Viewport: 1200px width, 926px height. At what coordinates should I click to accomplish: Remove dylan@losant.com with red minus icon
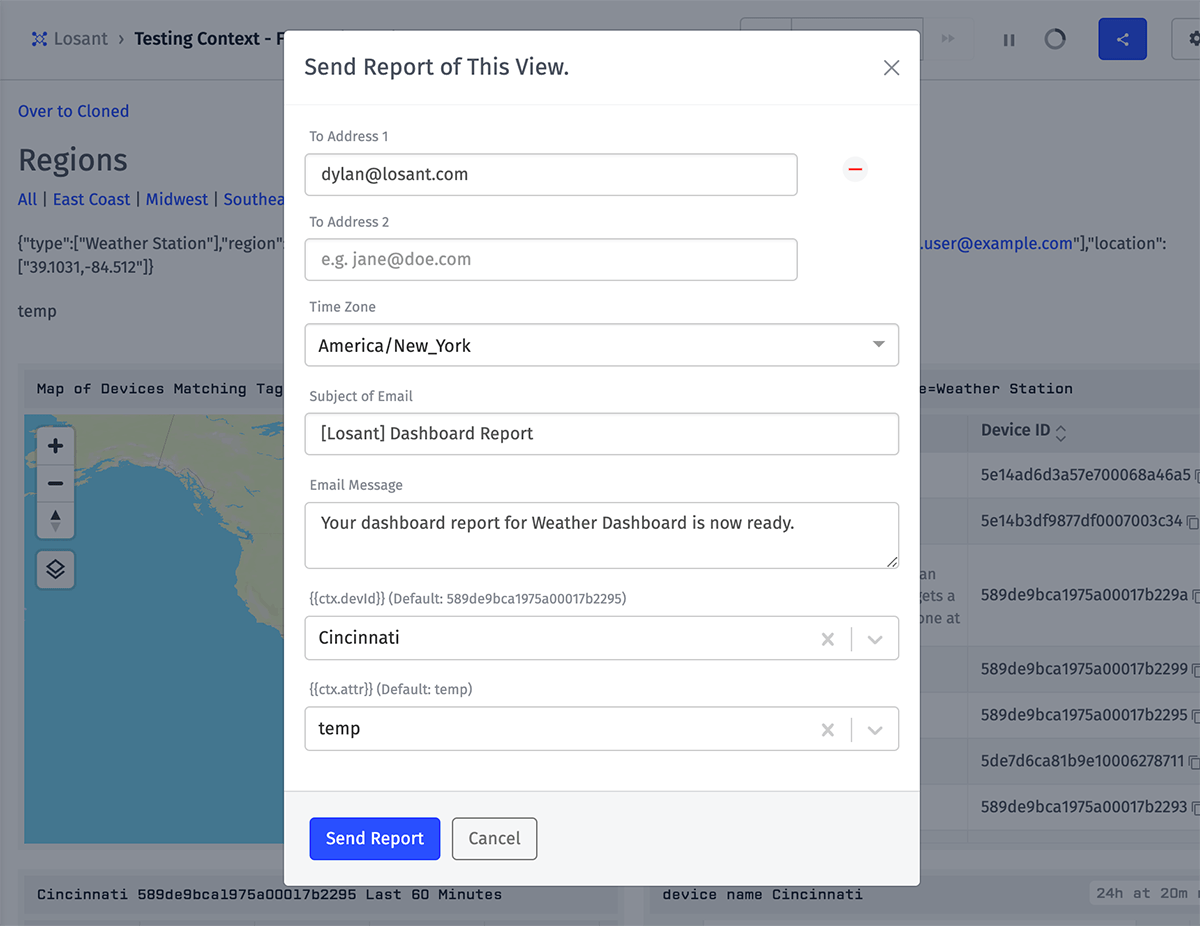(x=855, y=170)
